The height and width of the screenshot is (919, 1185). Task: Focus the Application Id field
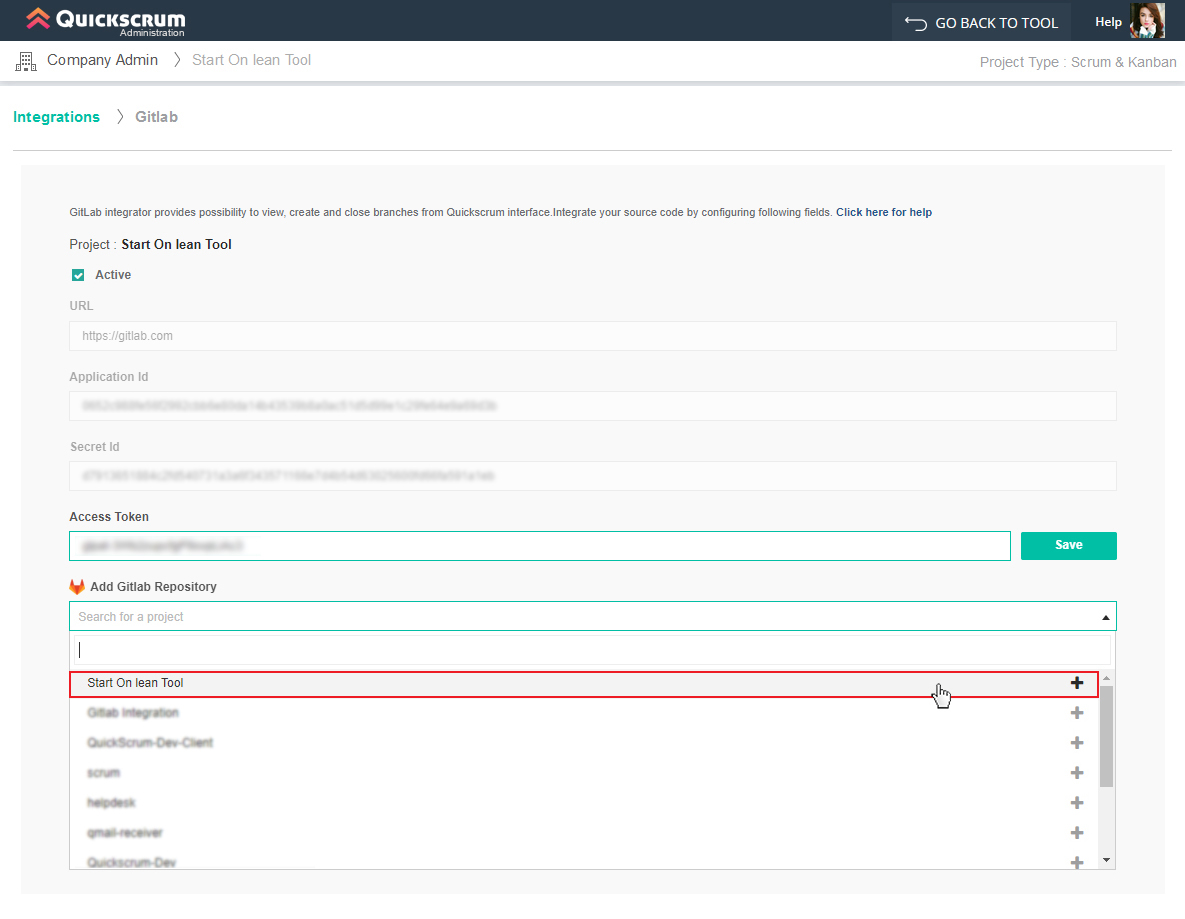point(592,406)
